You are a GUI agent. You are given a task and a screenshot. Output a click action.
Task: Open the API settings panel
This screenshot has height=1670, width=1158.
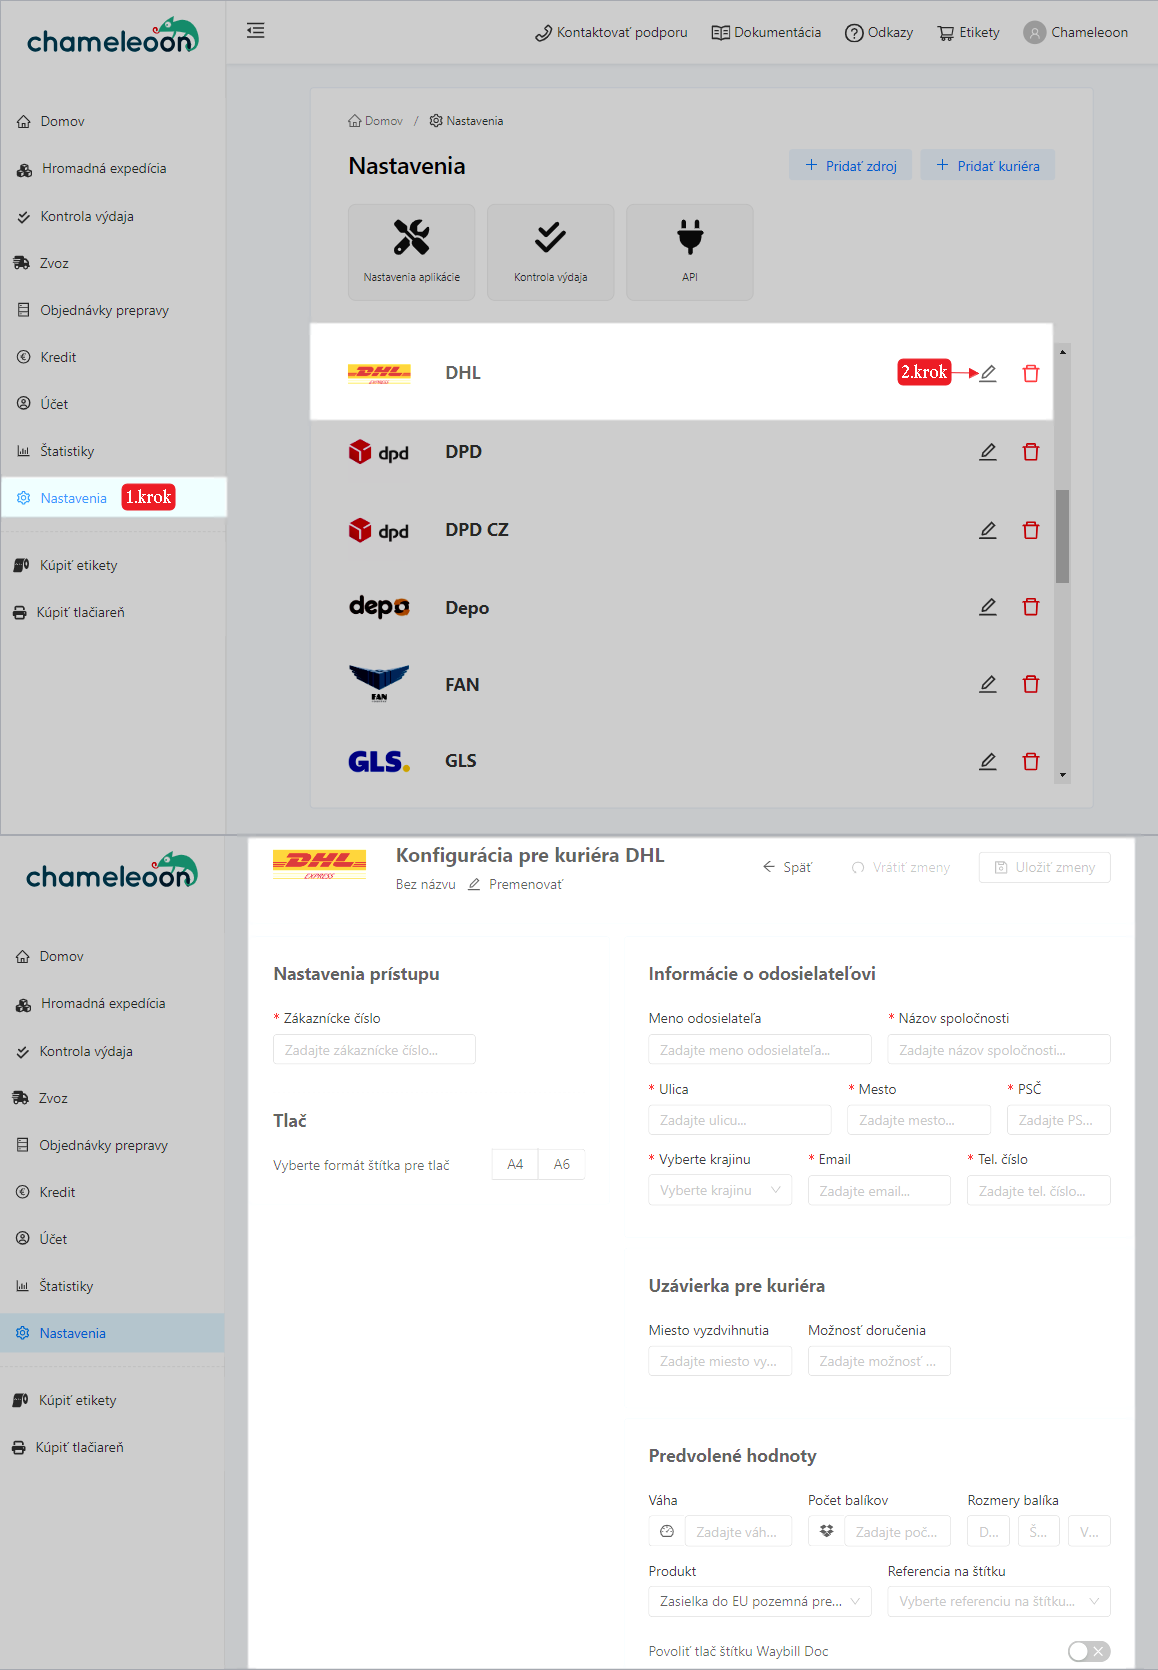tap(689, 250)
